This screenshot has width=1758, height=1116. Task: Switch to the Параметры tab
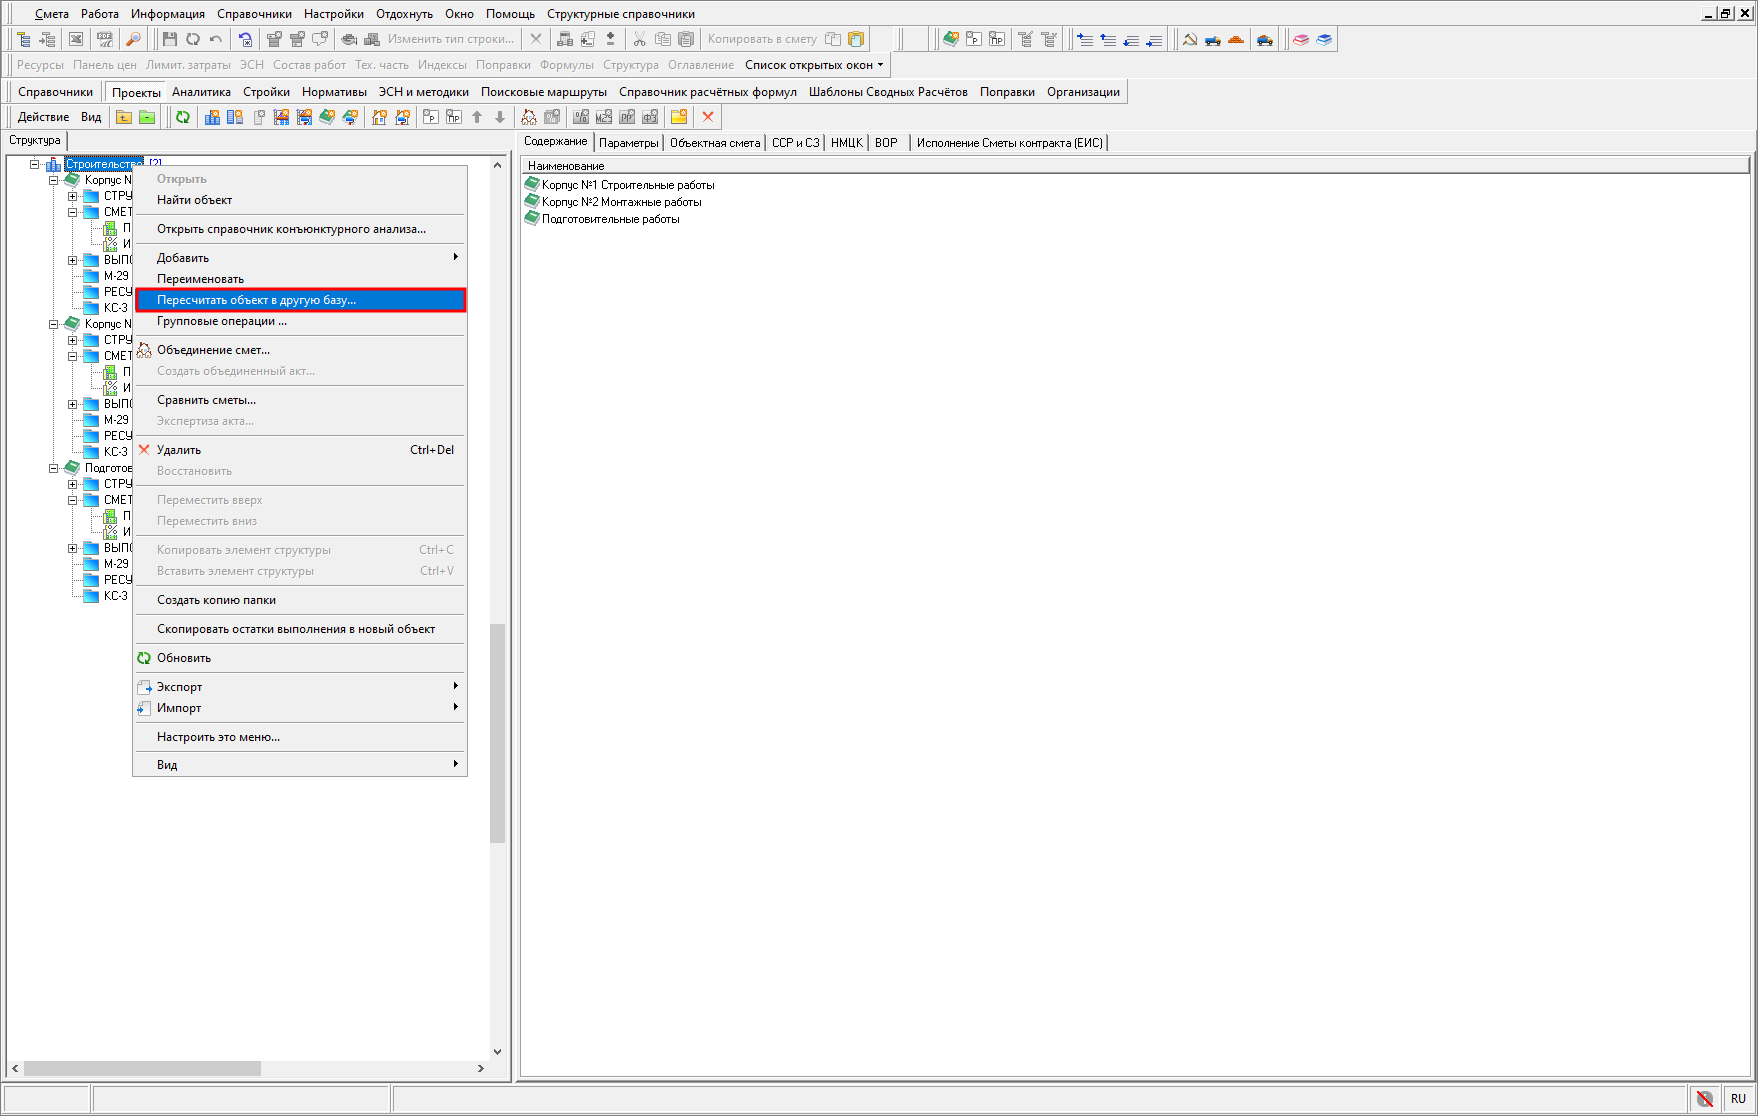point(628,143)
